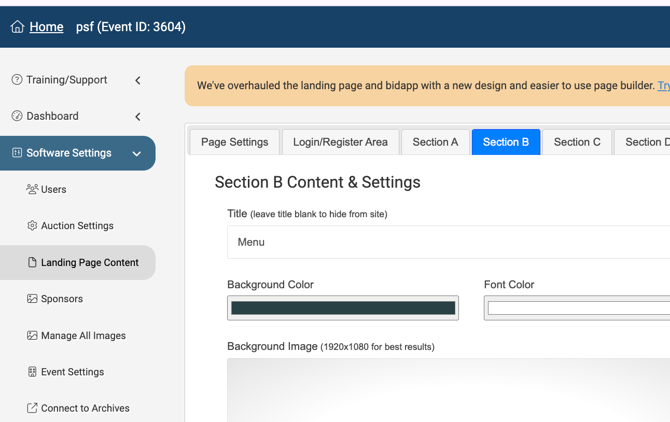Click the Training/Support question mark icon
The width and height of the screenshot is (670, 422).
pyautogui.click(x=17, y=80)
